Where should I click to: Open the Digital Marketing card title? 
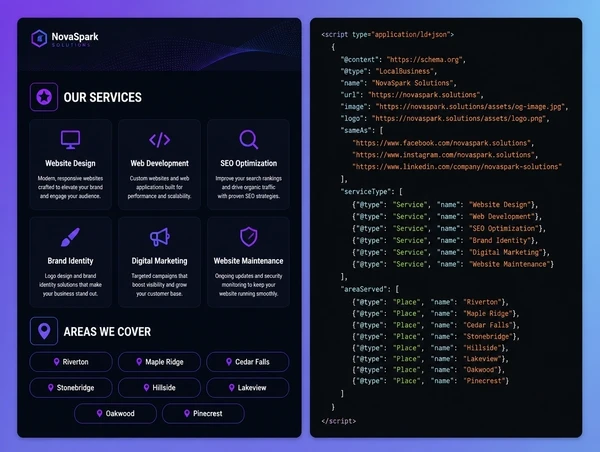pyautogui.click(x=160, y=261)
